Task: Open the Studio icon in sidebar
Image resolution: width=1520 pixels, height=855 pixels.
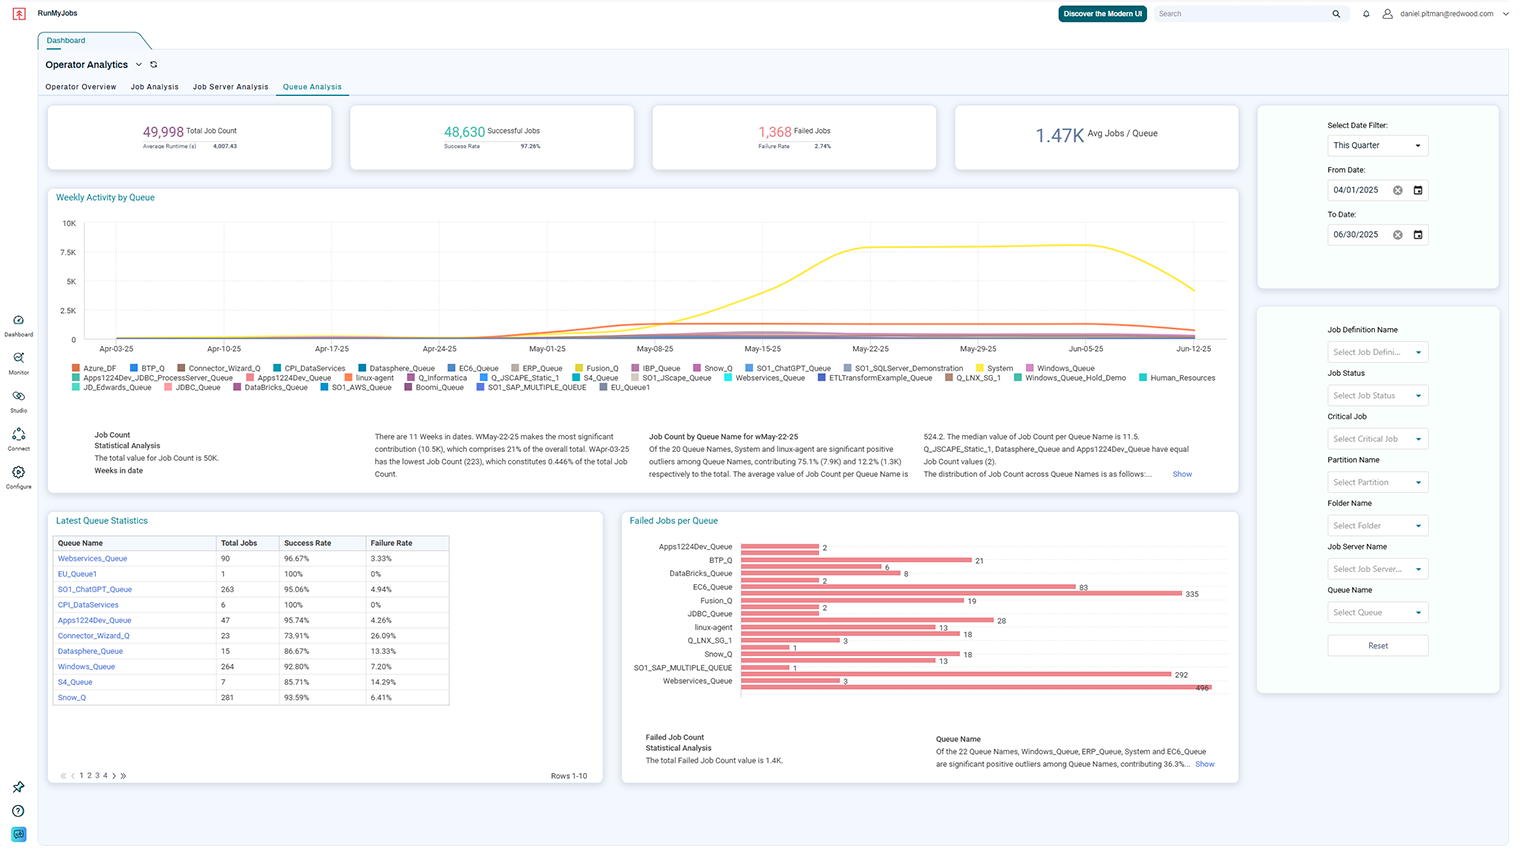Action: click(x=18, y=397)
